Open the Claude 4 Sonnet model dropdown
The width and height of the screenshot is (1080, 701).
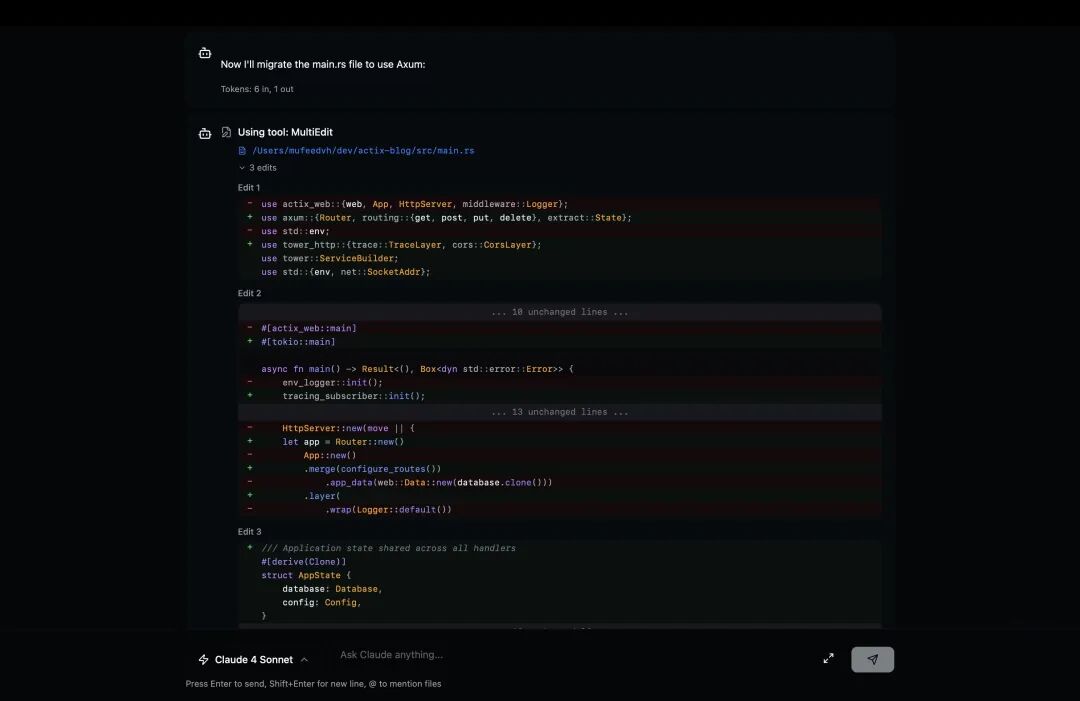click(253, 659)
